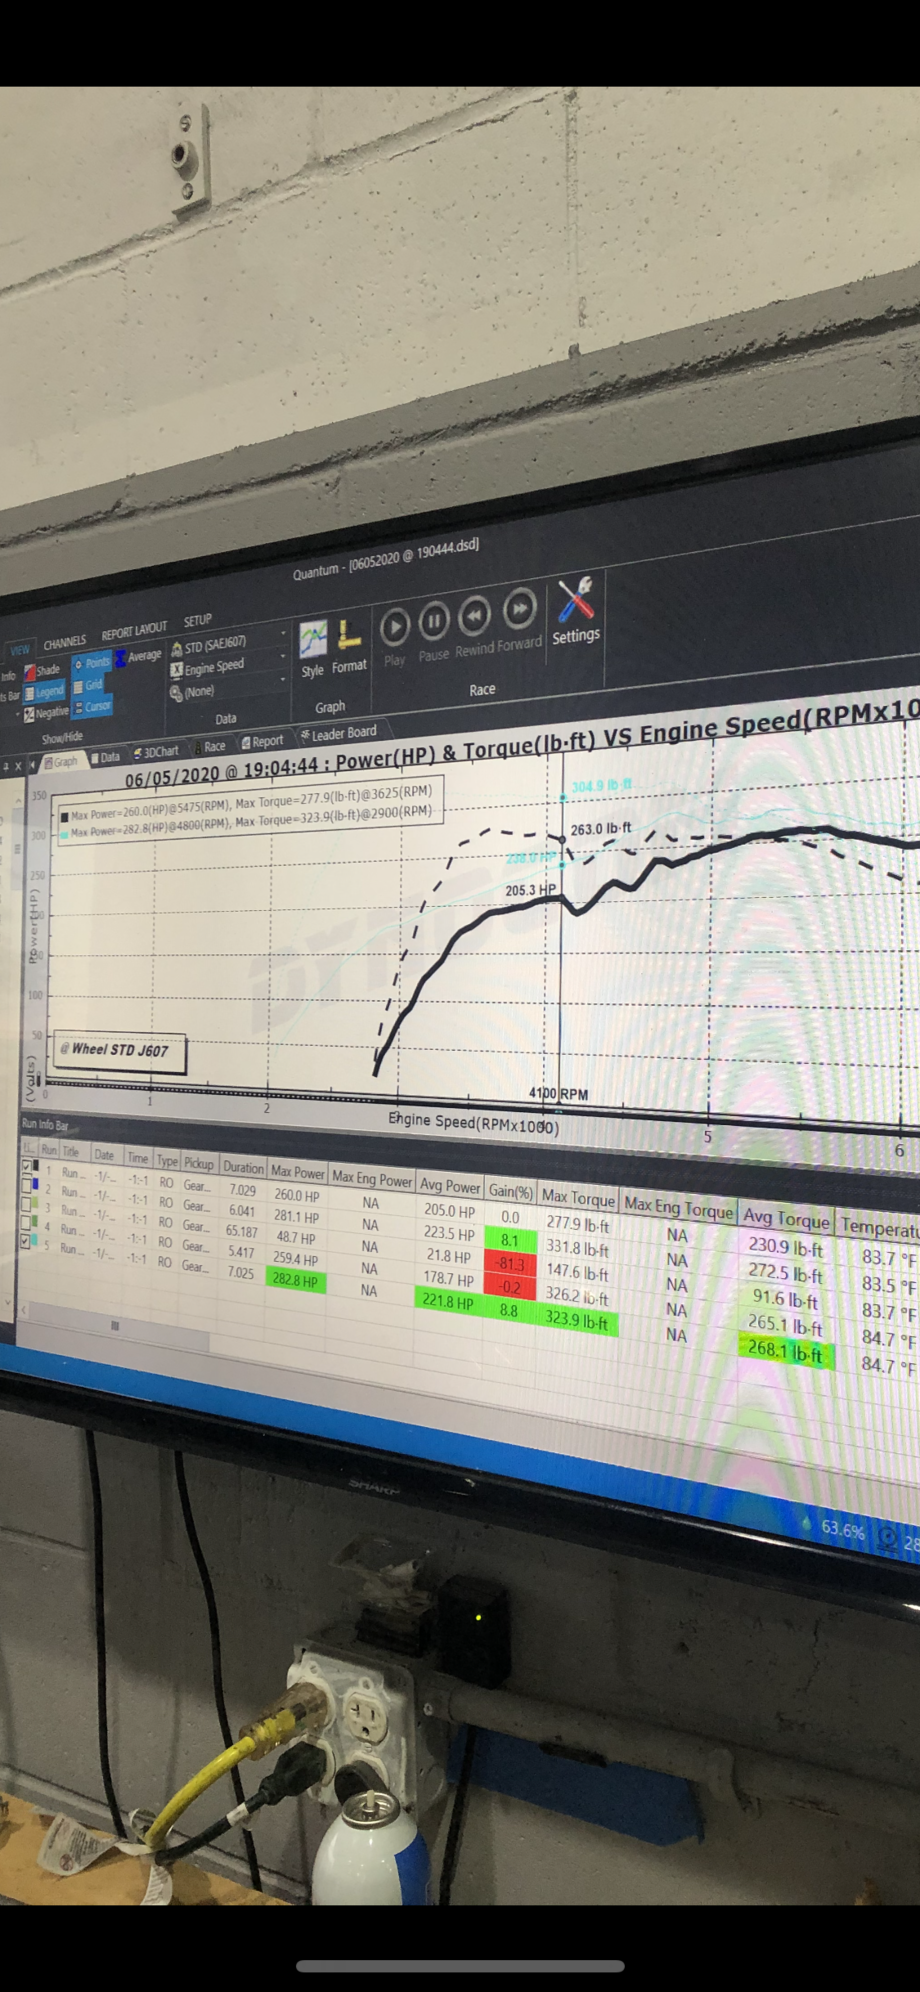Sort by the Max Power column header
Image resolution: width=920 pixels, height=1992 pixels.
coord(298,1171)
